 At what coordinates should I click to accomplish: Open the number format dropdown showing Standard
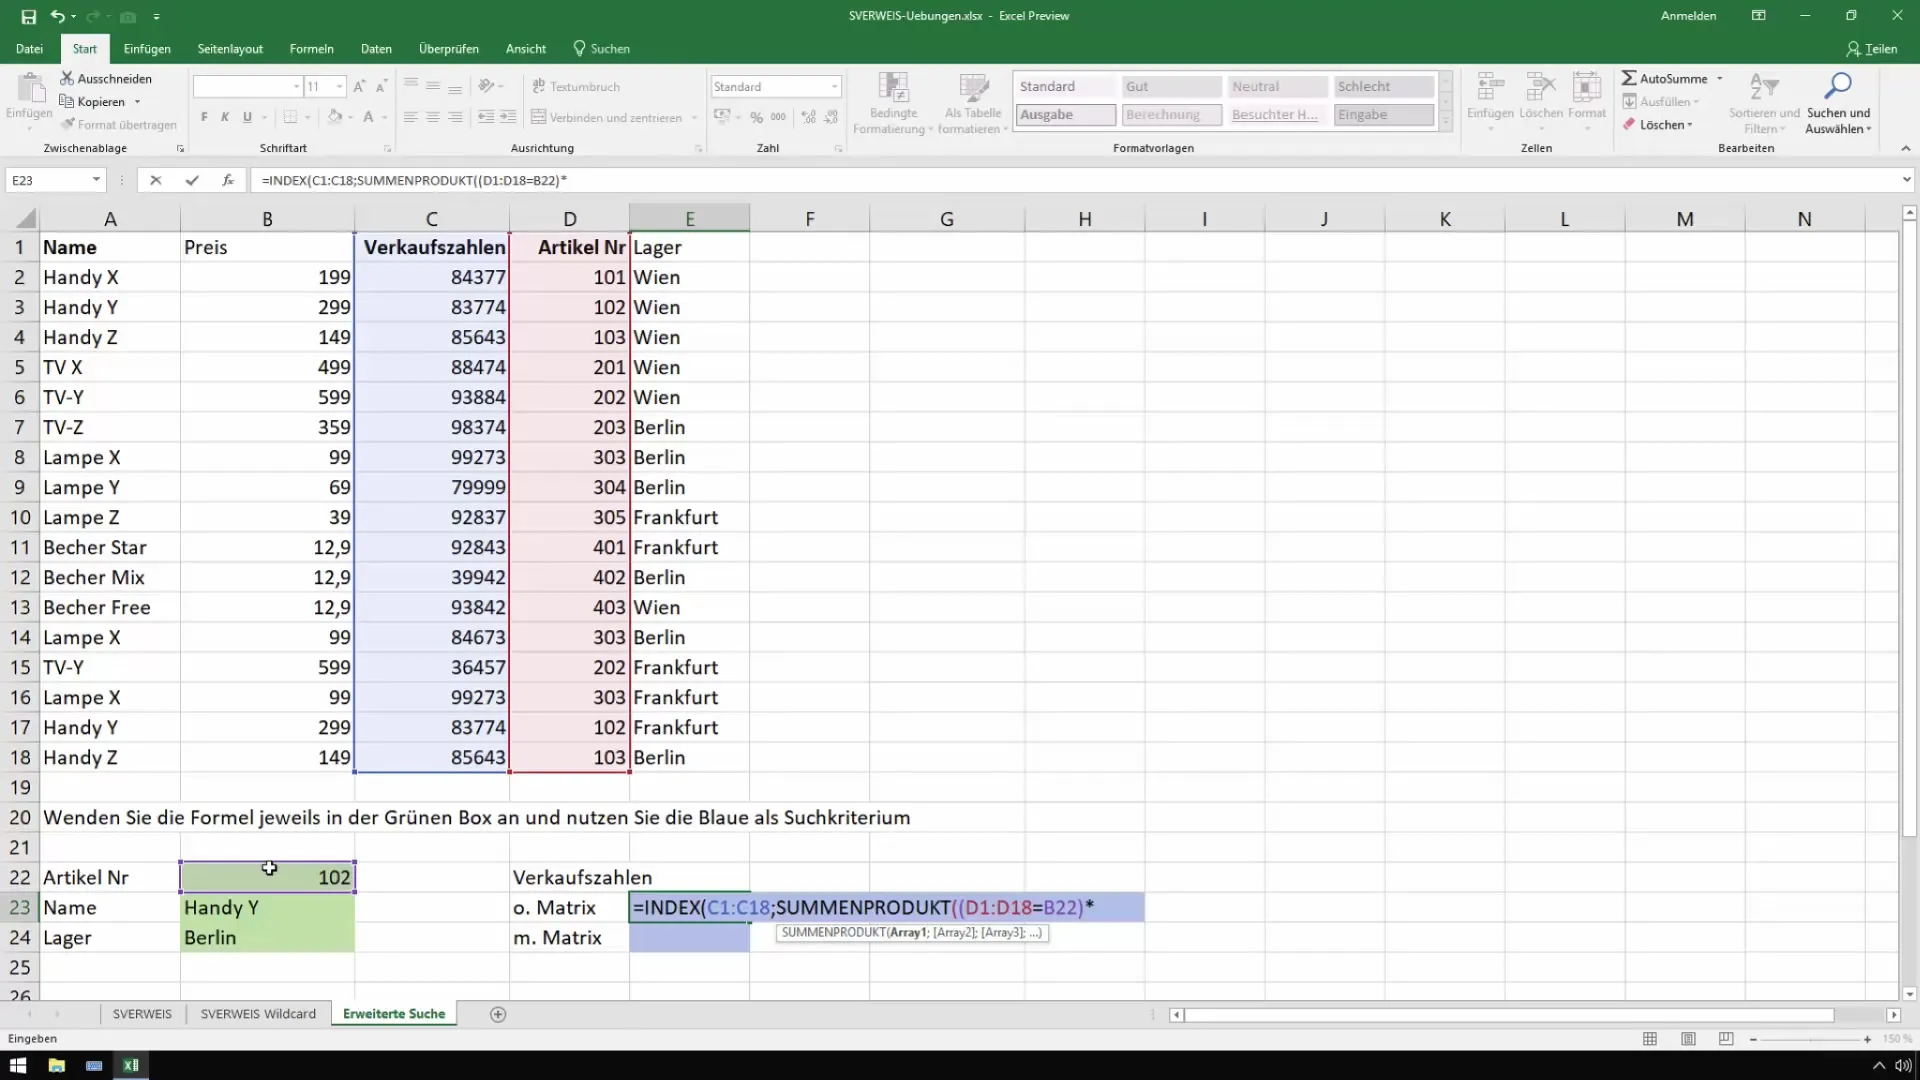point(834,87)
